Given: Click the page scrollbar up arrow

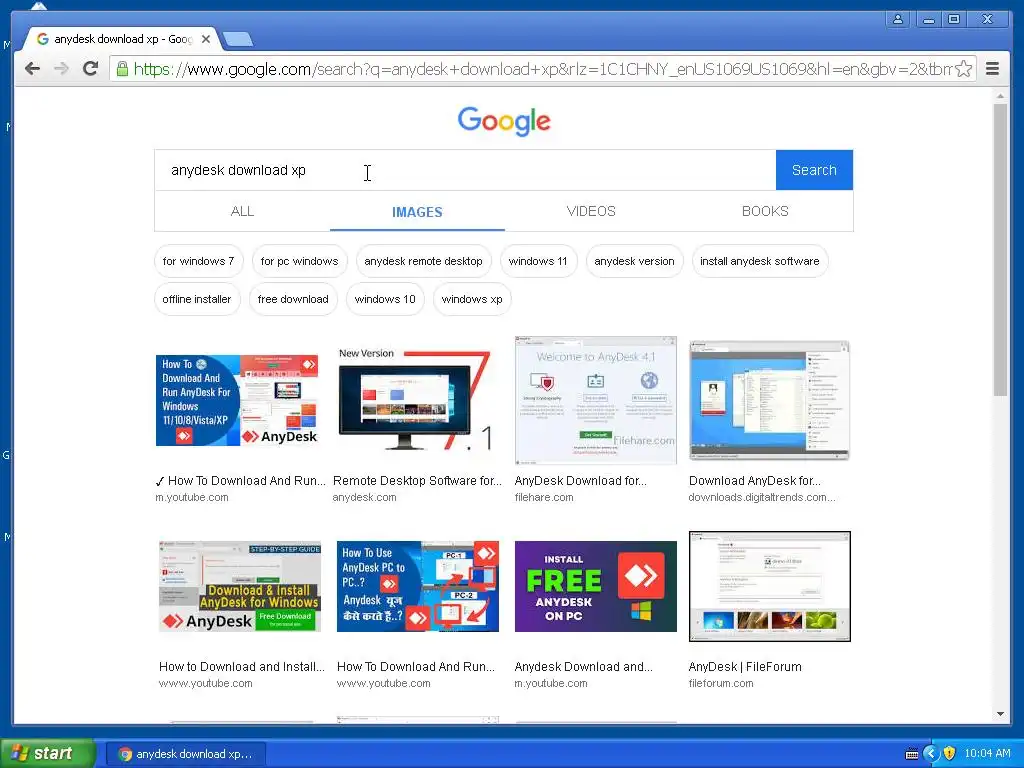Looking at the screenshot, I should point(1000,96).
